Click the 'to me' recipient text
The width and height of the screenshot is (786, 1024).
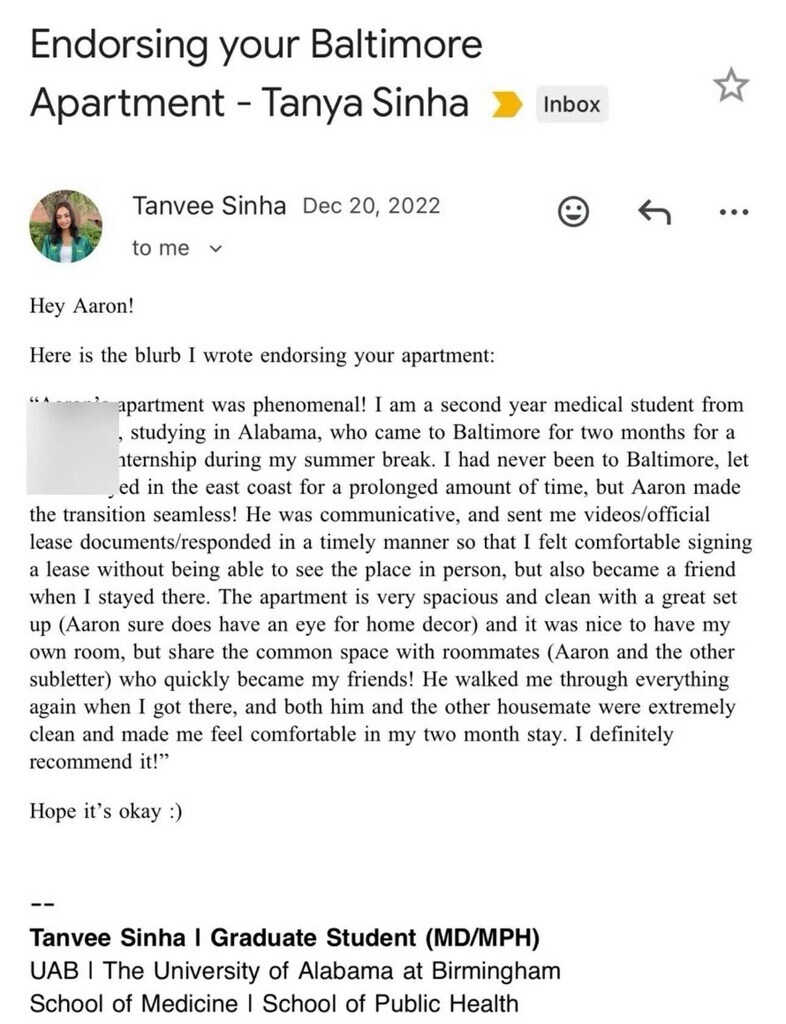click(x=160, y=248)
